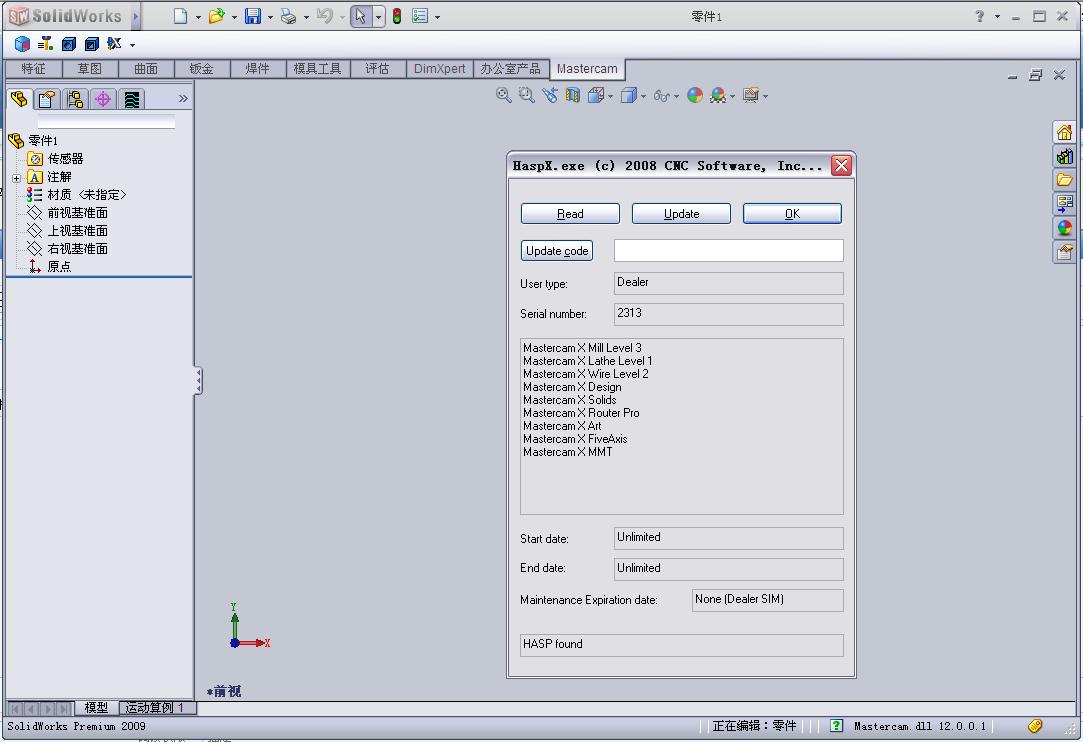The width and height of the screenshot is (1083, 742).
Task: Switch to the 模具工具 tab
Action: coord(317,68)
